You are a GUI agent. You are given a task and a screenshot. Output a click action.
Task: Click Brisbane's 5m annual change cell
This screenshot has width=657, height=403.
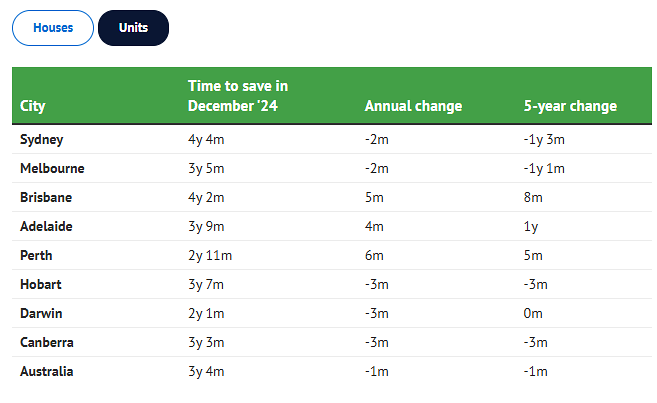tap(375, 197)
